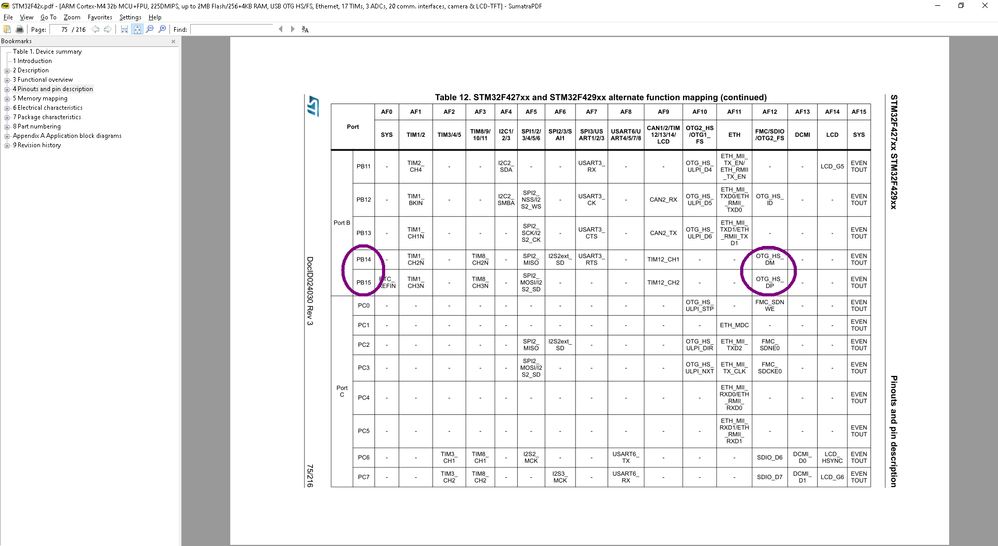Click the SDIO_D6 table cell

[770, 458]
